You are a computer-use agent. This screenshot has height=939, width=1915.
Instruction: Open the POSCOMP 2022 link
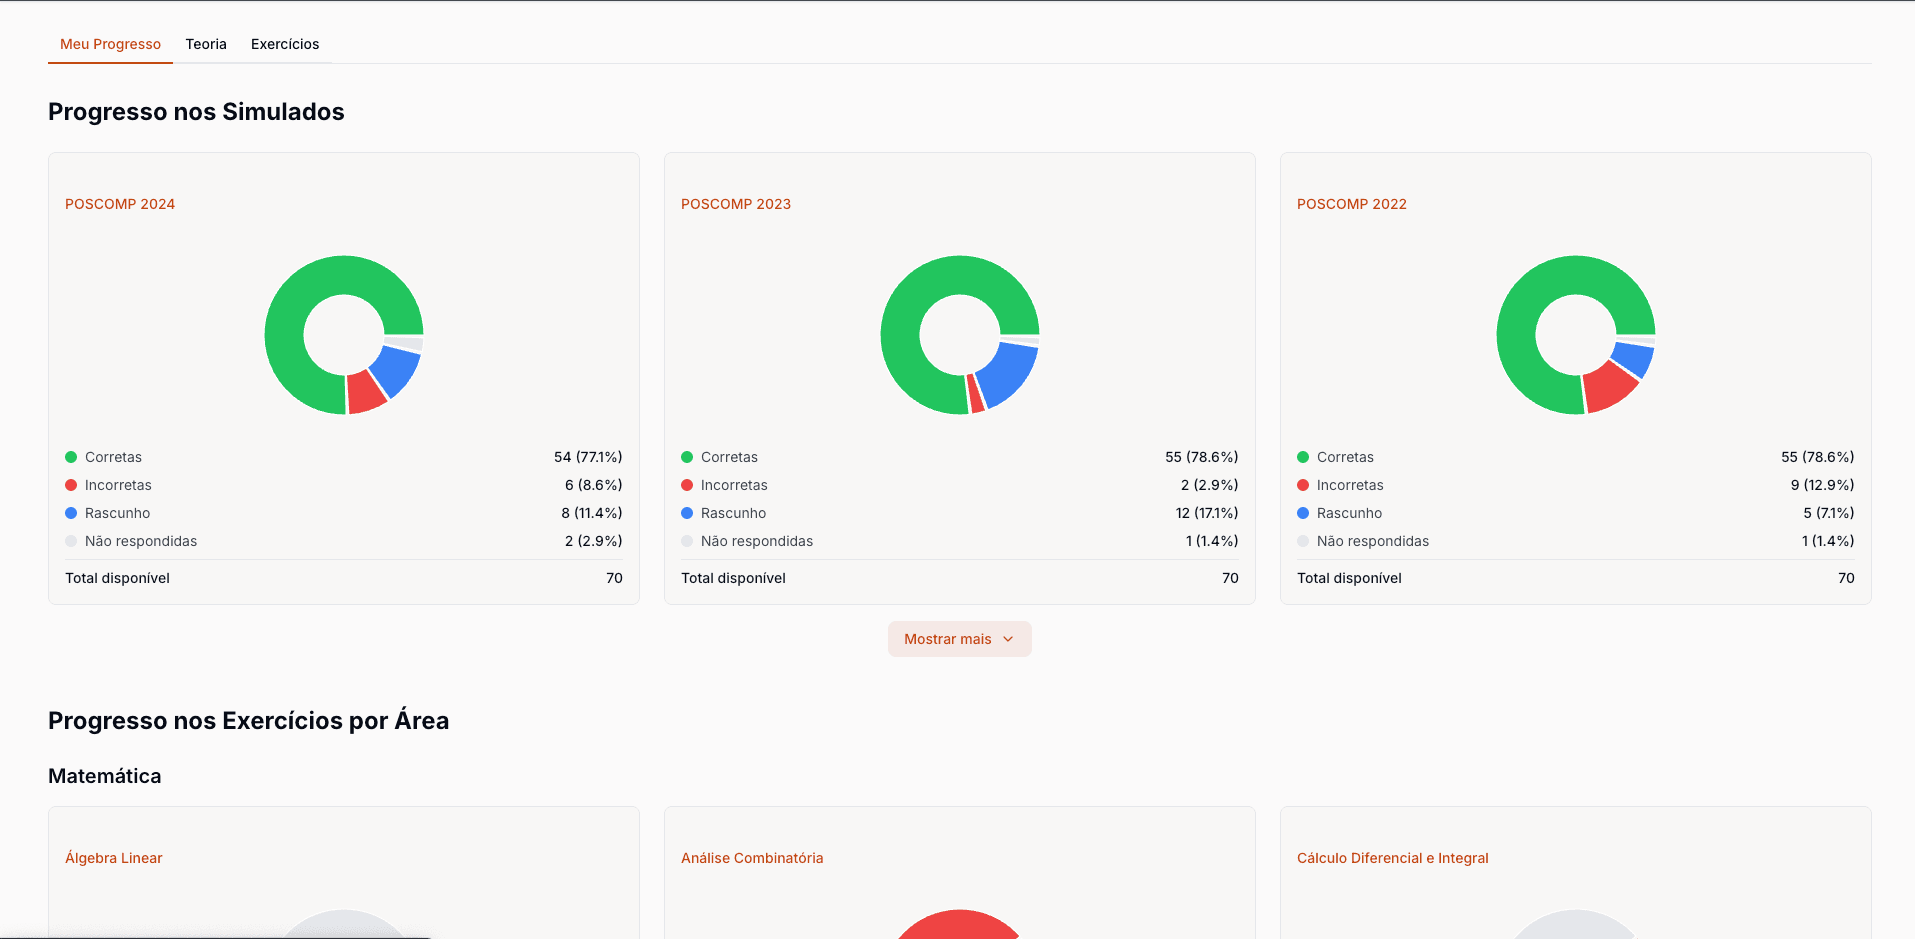(1352, 204)
